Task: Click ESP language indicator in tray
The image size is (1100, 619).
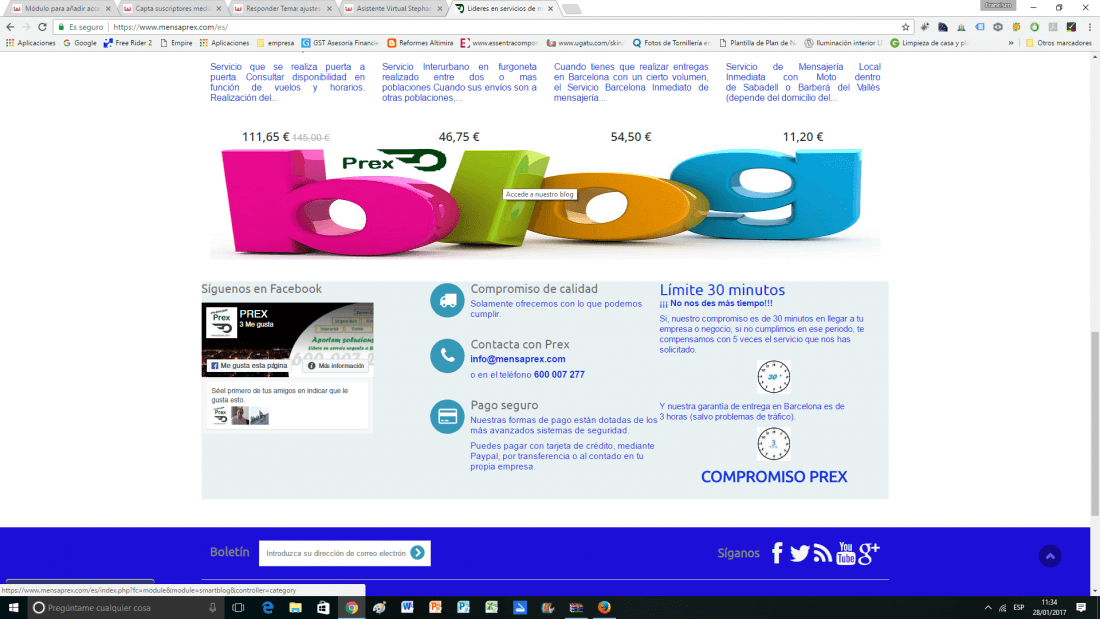Action: pyautogui.click(x=1019, y=608)
